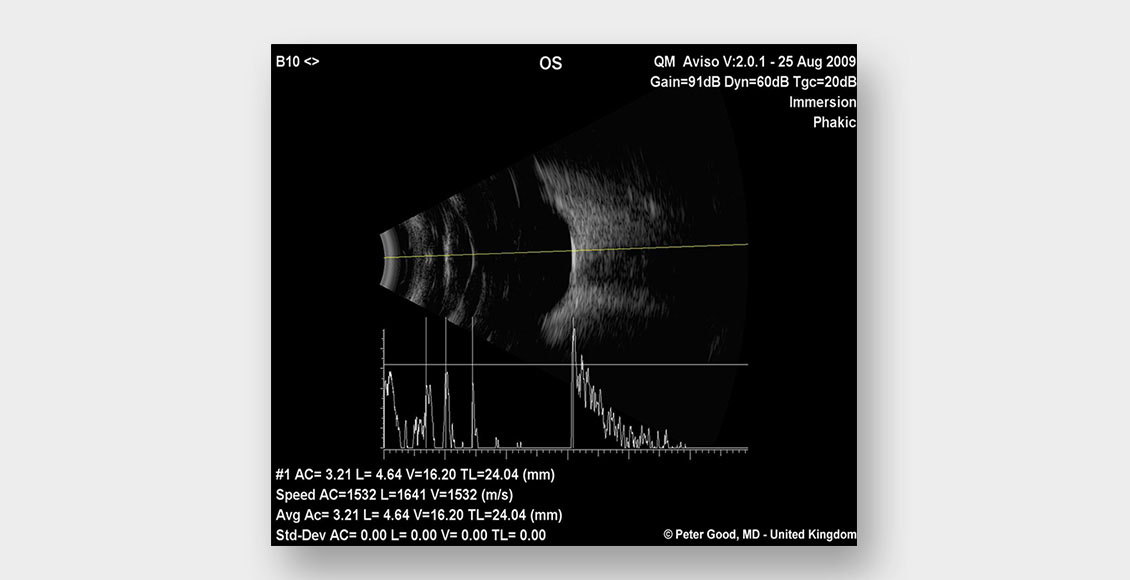Image resolution: width=1130 pixels, height=580 pixels.
Task: Click the Gain=91dB Dyn=60dB Tgc=20dB settings
Action: click(x=753, y=81)
